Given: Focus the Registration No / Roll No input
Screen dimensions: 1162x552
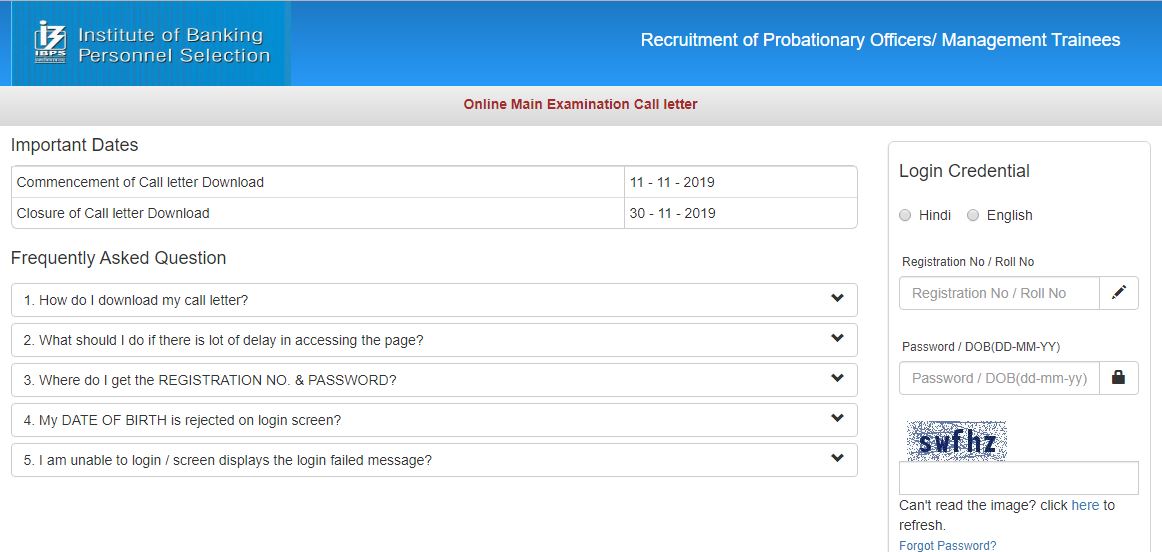Looking at the screenshot, I should 998,293.
